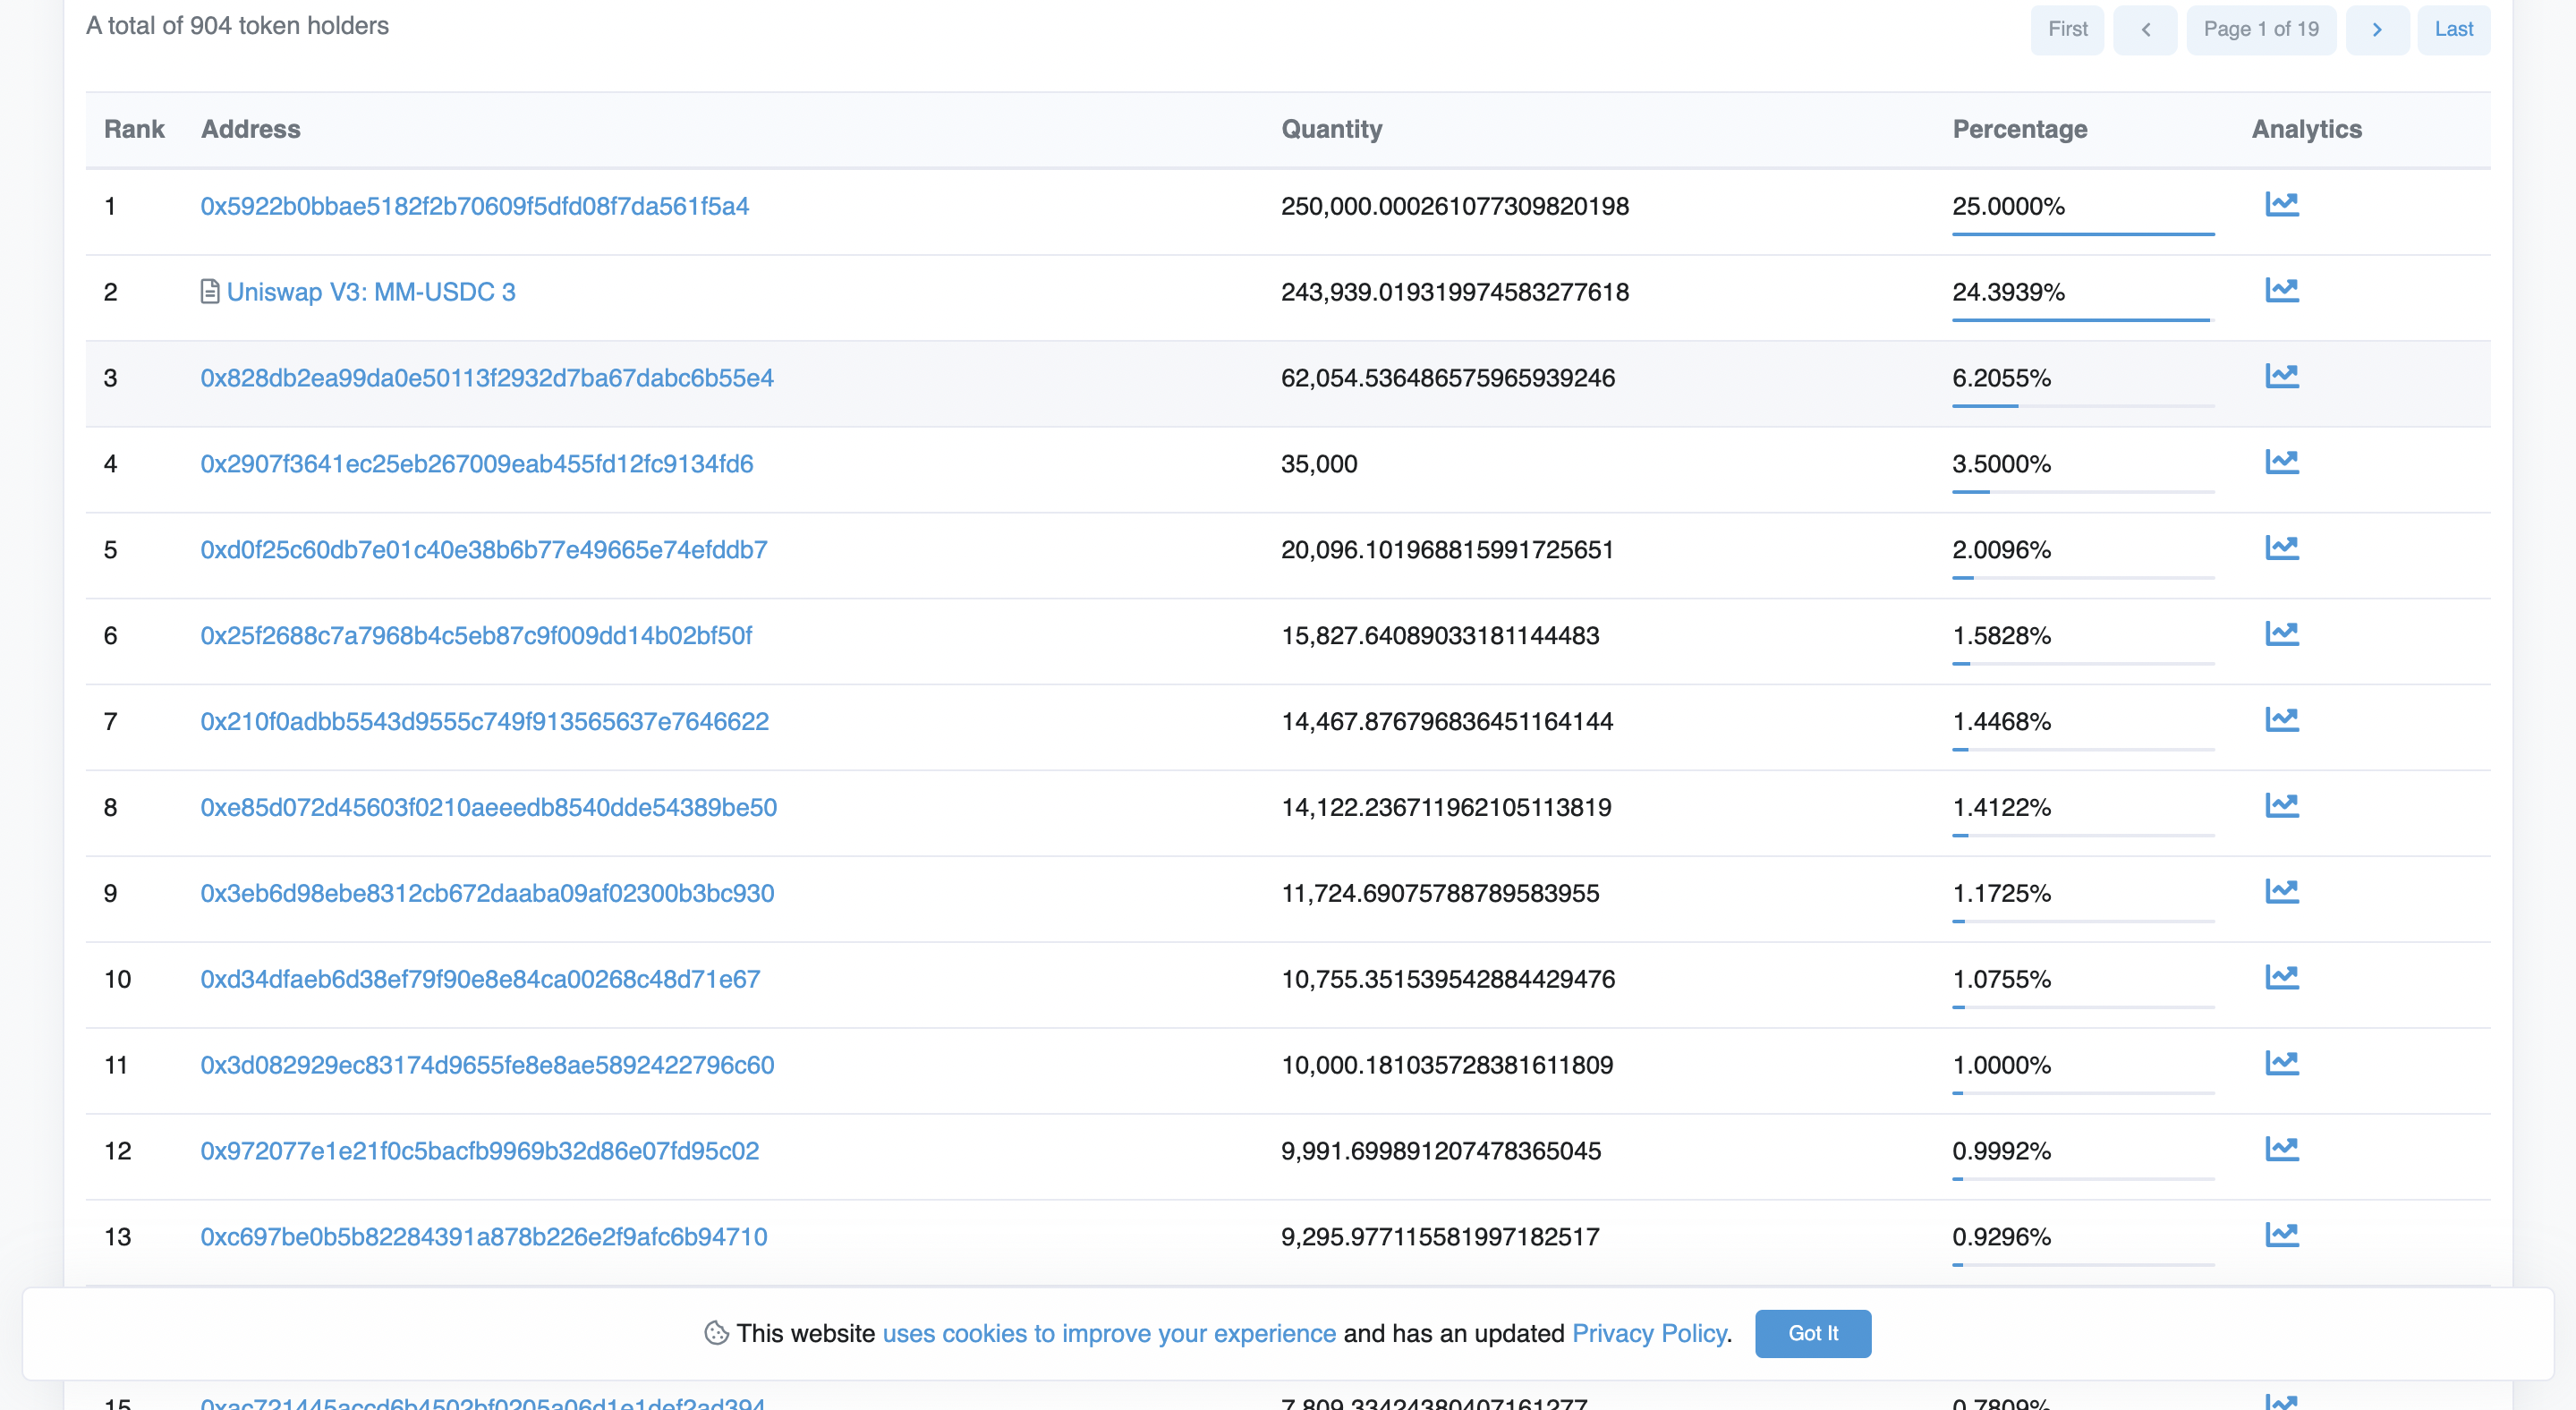Click the percentage progress bar under 25.0000%
Image resolution: width=2576 pixels, height=1410 pixels.
(x=2083, y=237)
